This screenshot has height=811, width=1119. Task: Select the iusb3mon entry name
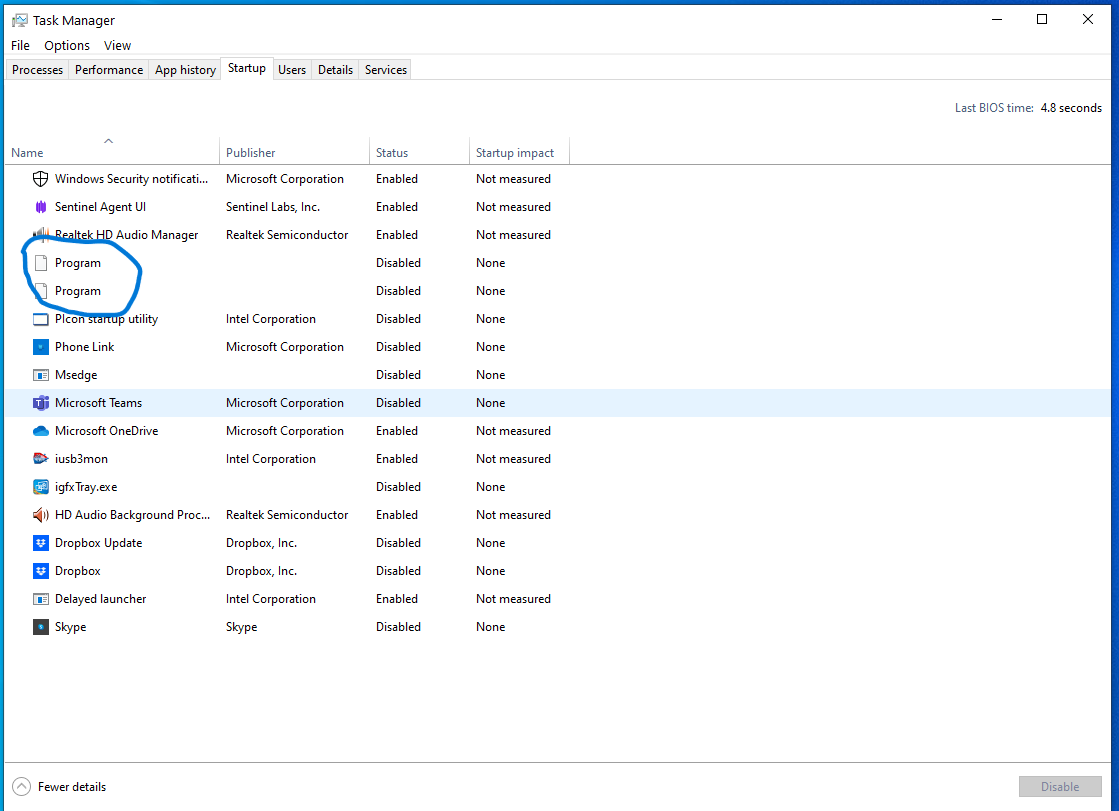[x=81, y=459]
